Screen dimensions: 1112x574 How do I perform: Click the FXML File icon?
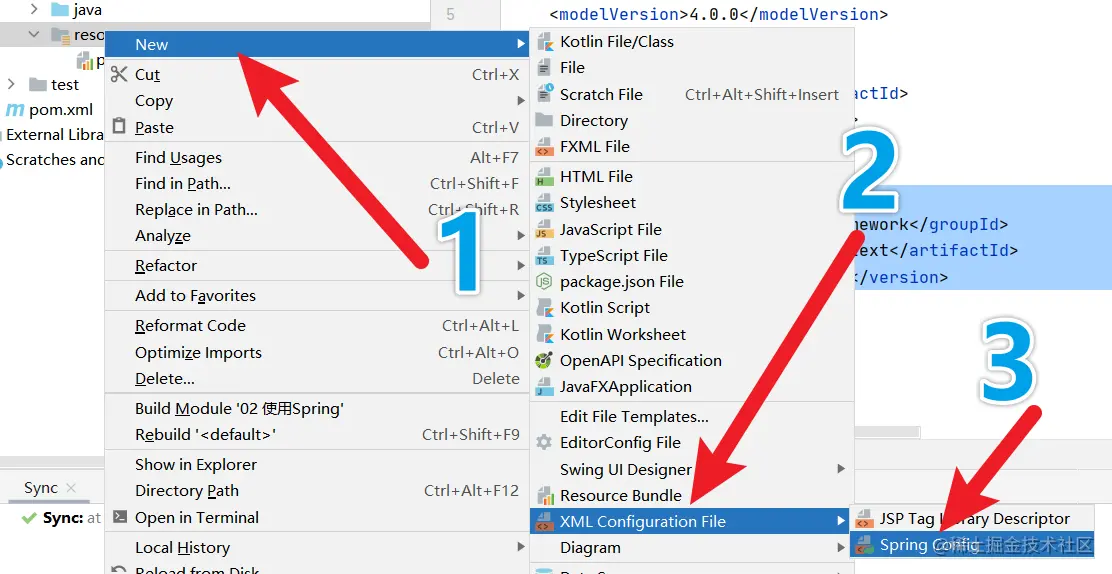pos(545,147)
